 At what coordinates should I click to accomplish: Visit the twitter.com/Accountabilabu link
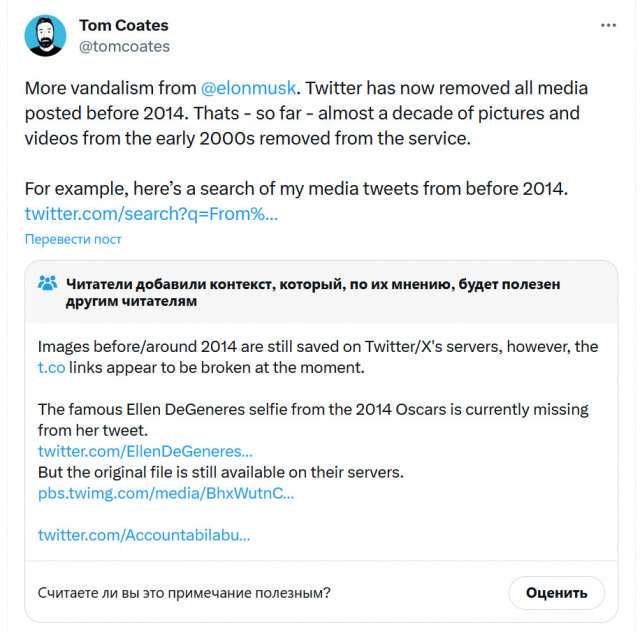coord(144,534)
